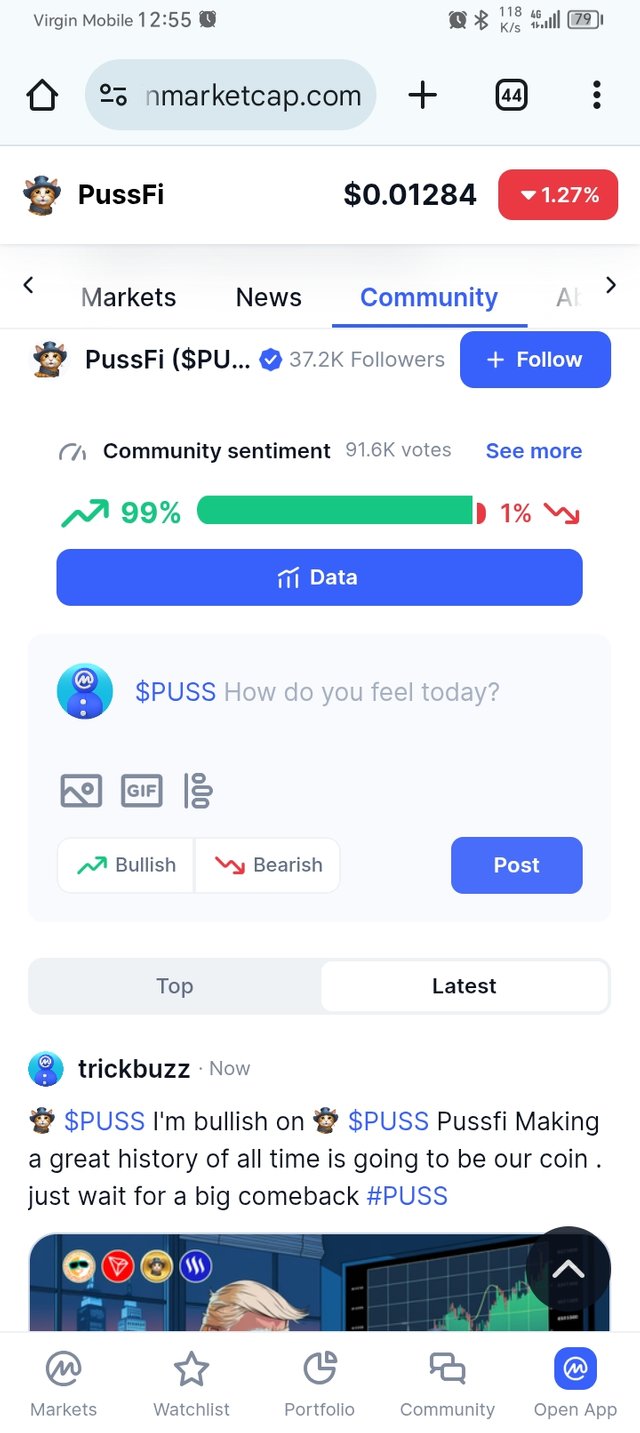Image resolution: width=640 pixels, height=1433 pixels.
Task: Show the next tabs with right chevron
Action: point(611,285)
